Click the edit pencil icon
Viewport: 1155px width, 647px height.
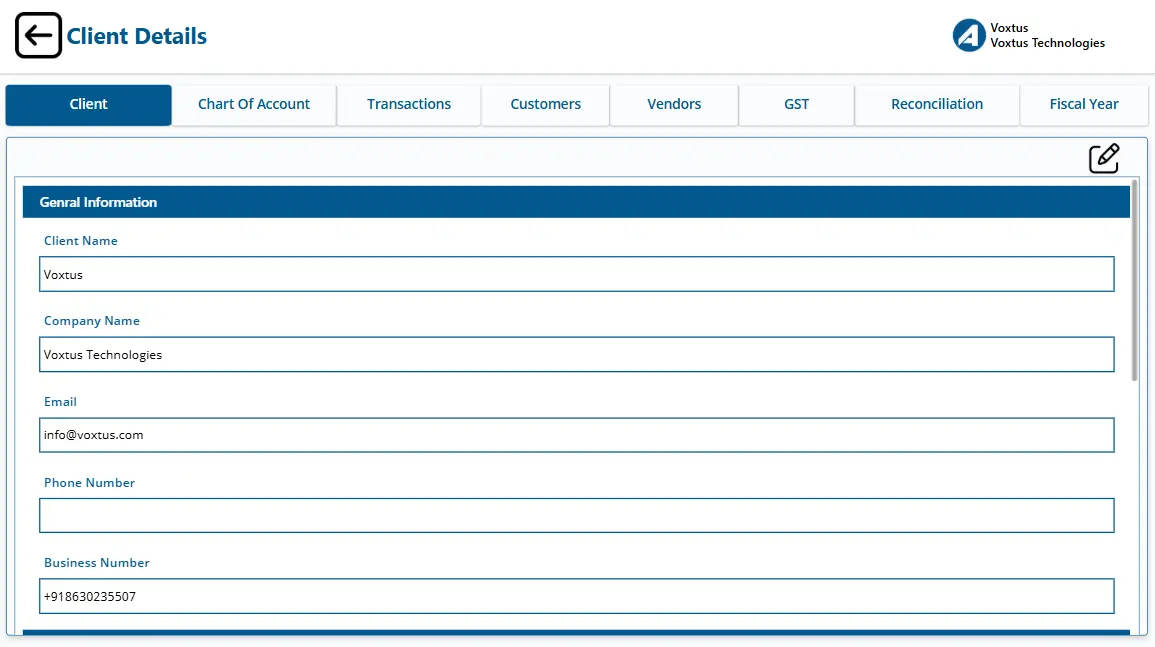tap(1103, 158)
